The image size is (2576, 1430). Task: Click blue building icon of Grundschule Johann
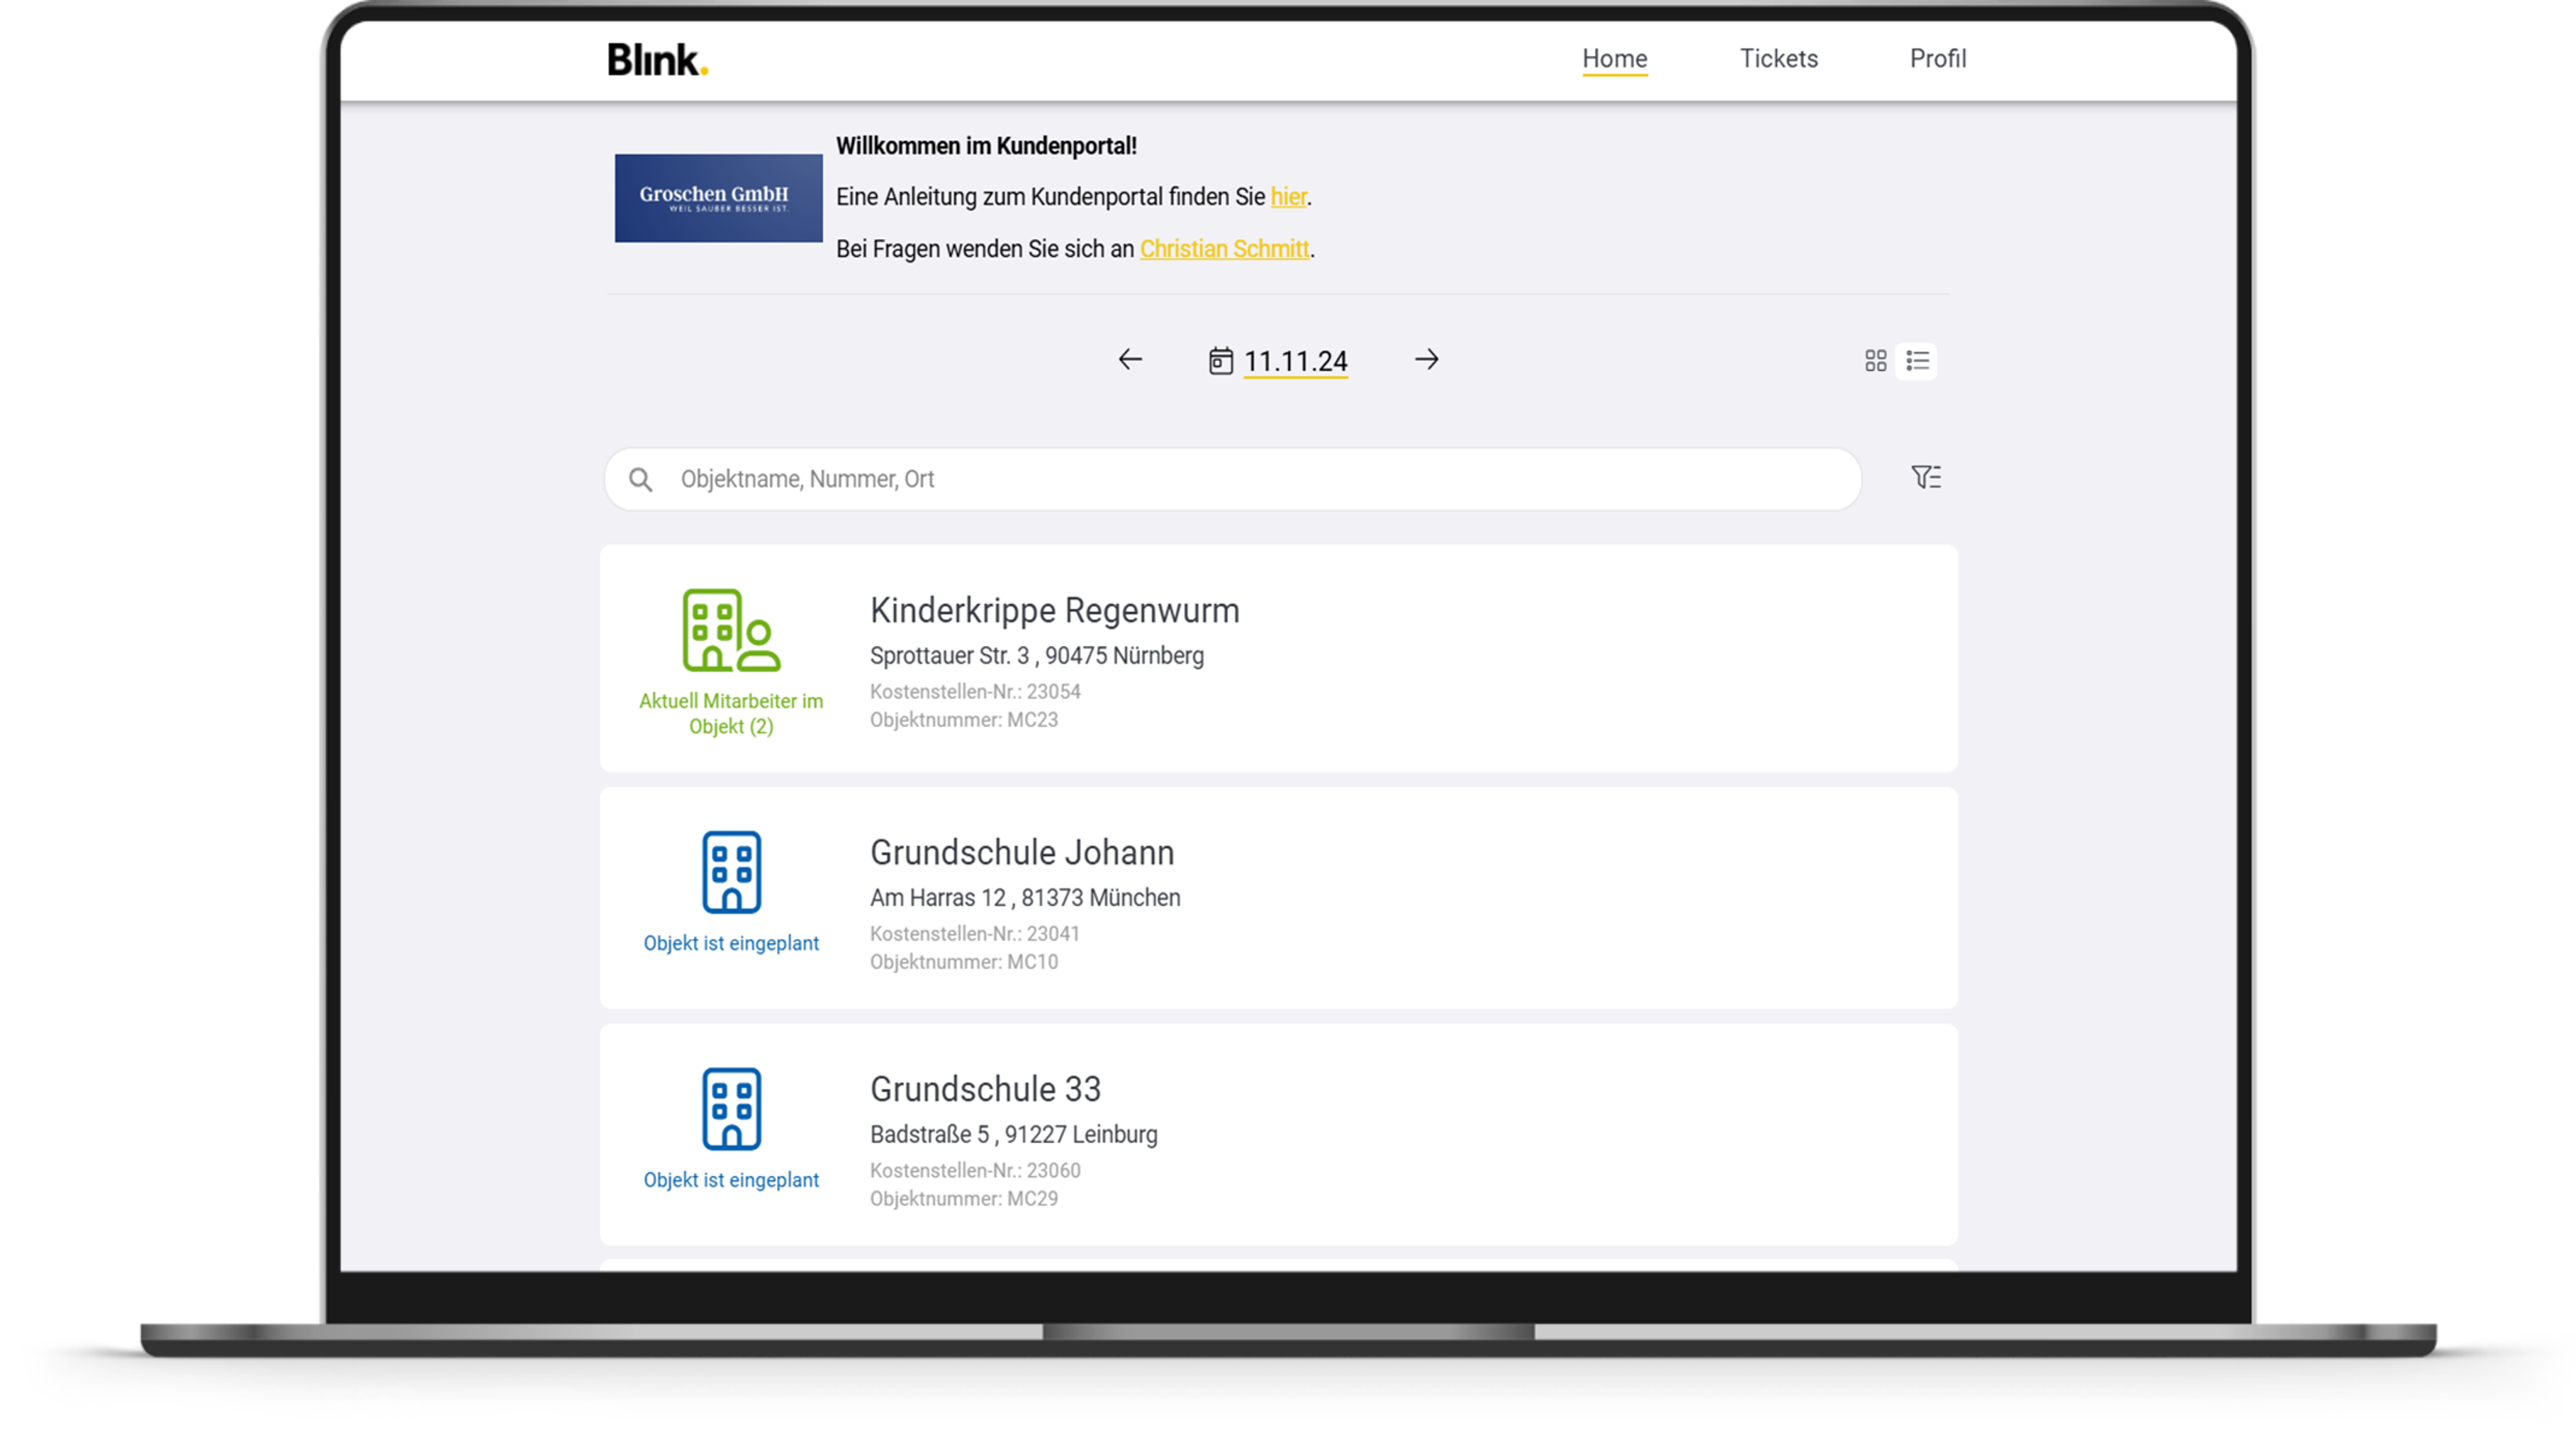(x=731, y=872)
